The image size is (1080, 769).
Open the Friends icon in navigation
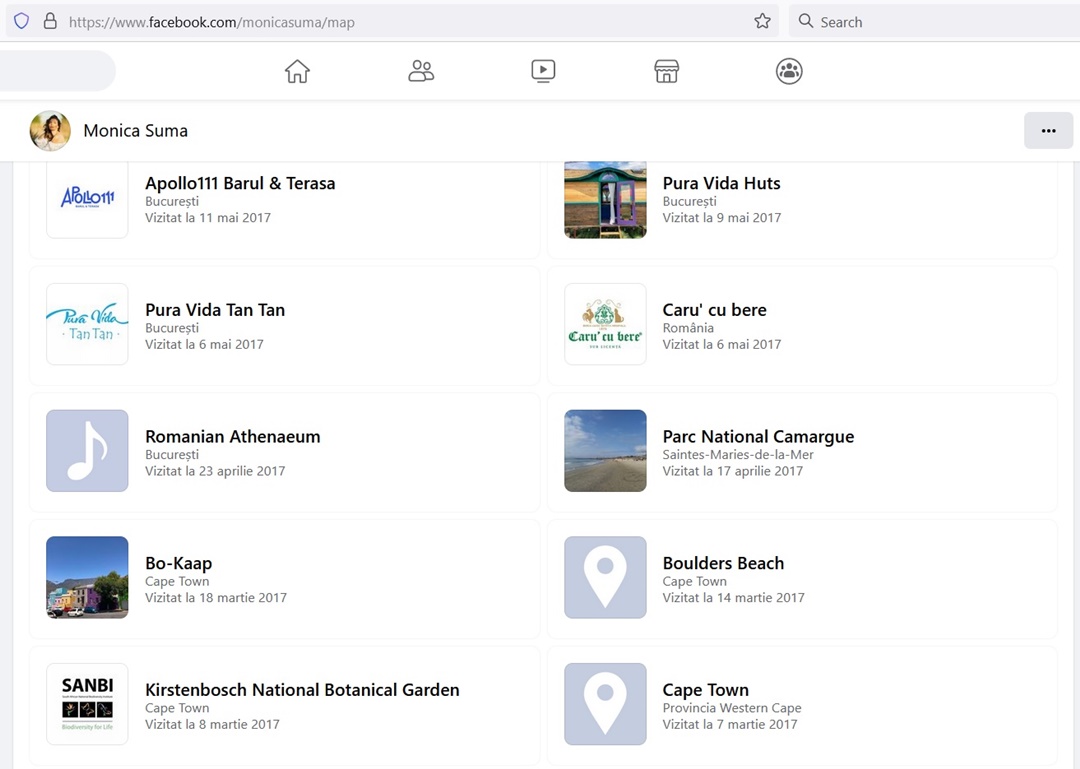click(x=421, y=71)
